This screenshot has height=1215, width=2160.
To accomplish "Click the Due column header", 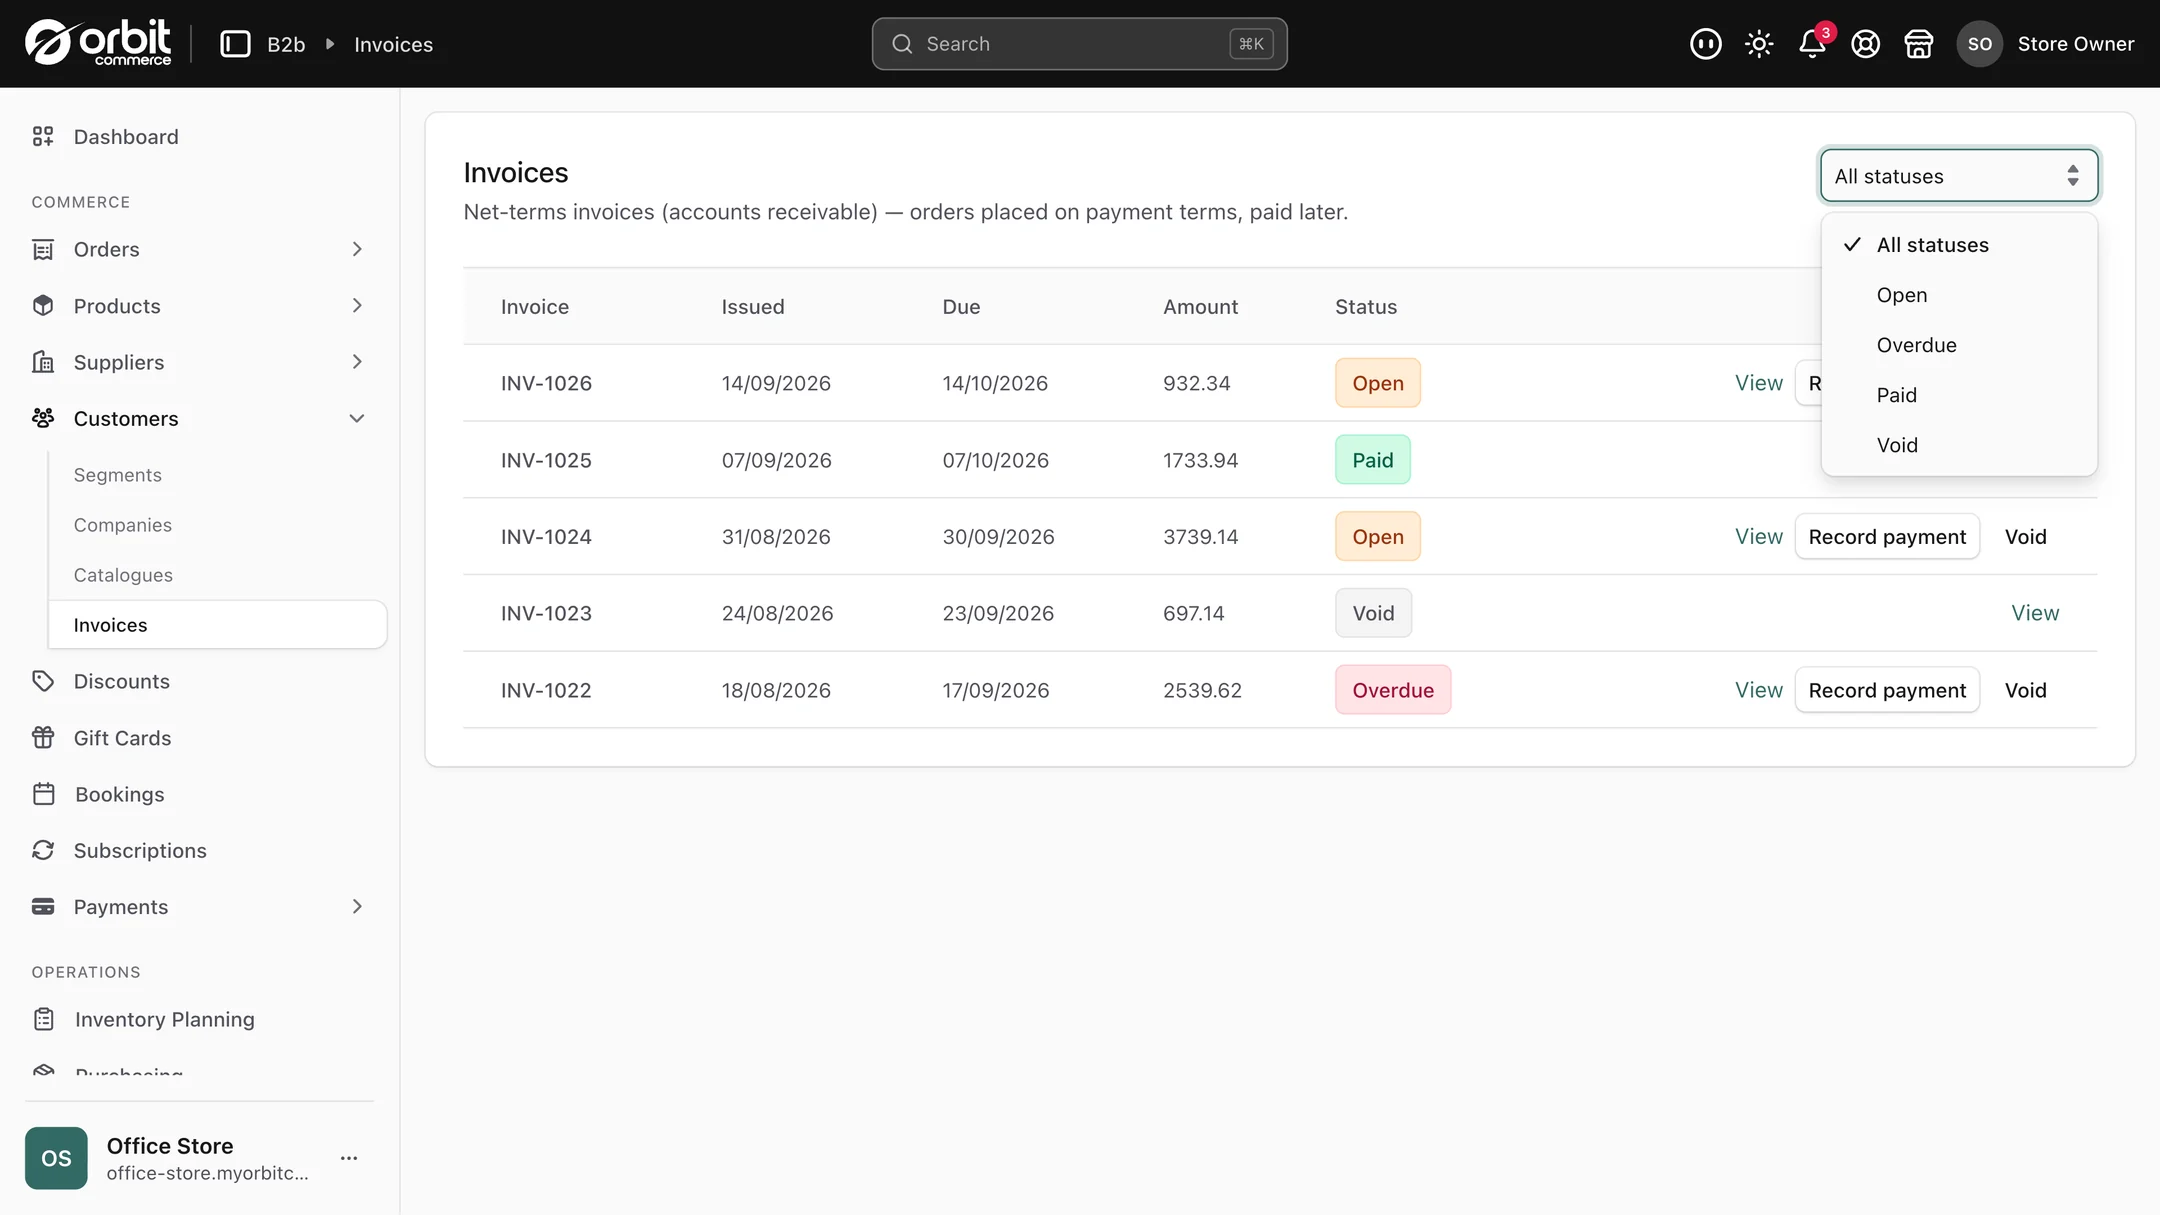I will click(x=961, y=307).
